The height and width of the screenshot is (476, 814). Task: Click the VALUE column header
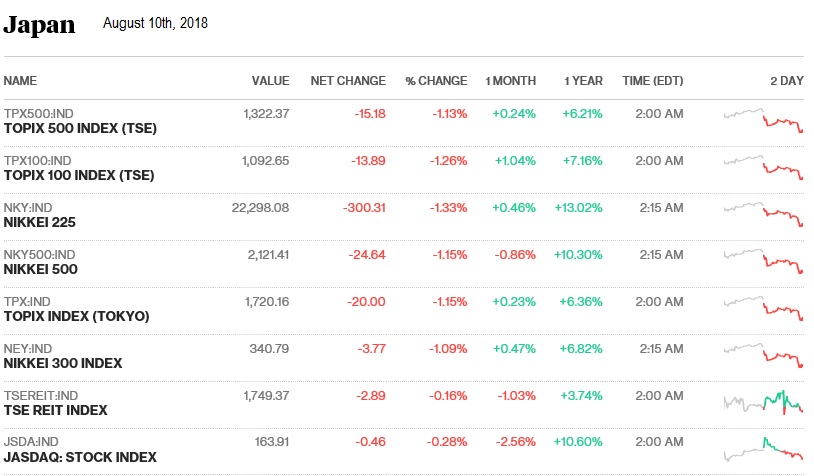(x=270, y=81)
